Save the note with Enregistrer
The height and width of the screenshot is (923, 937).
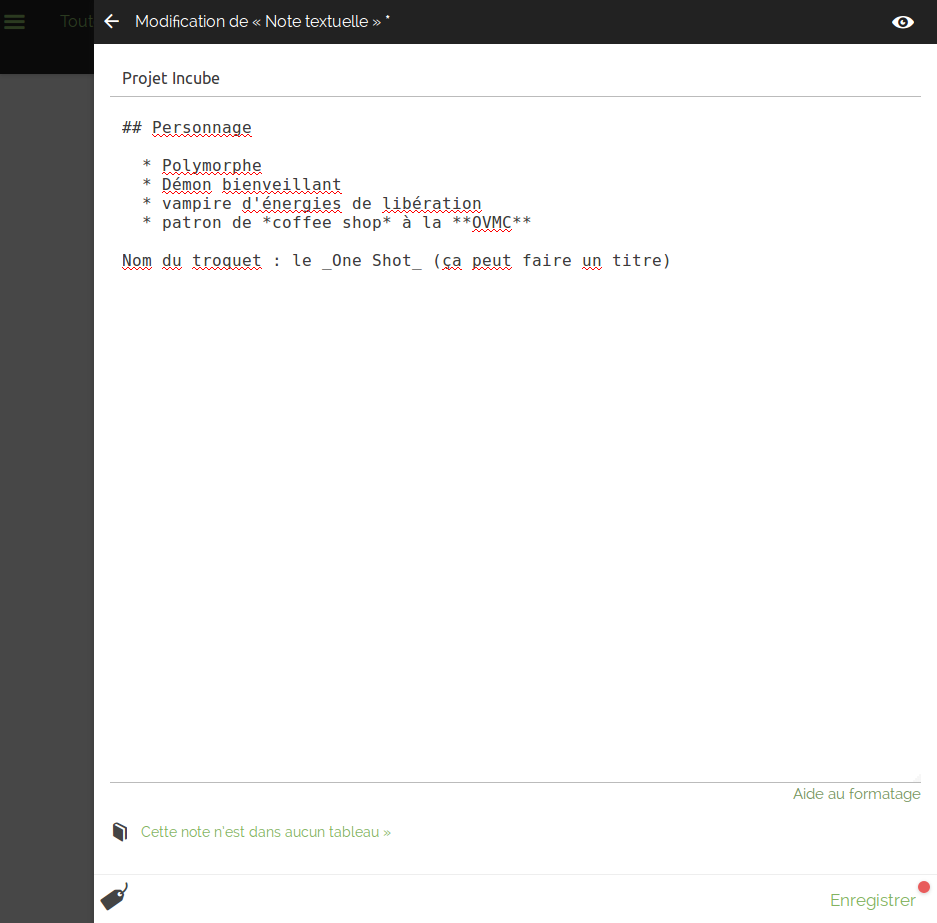872,900
